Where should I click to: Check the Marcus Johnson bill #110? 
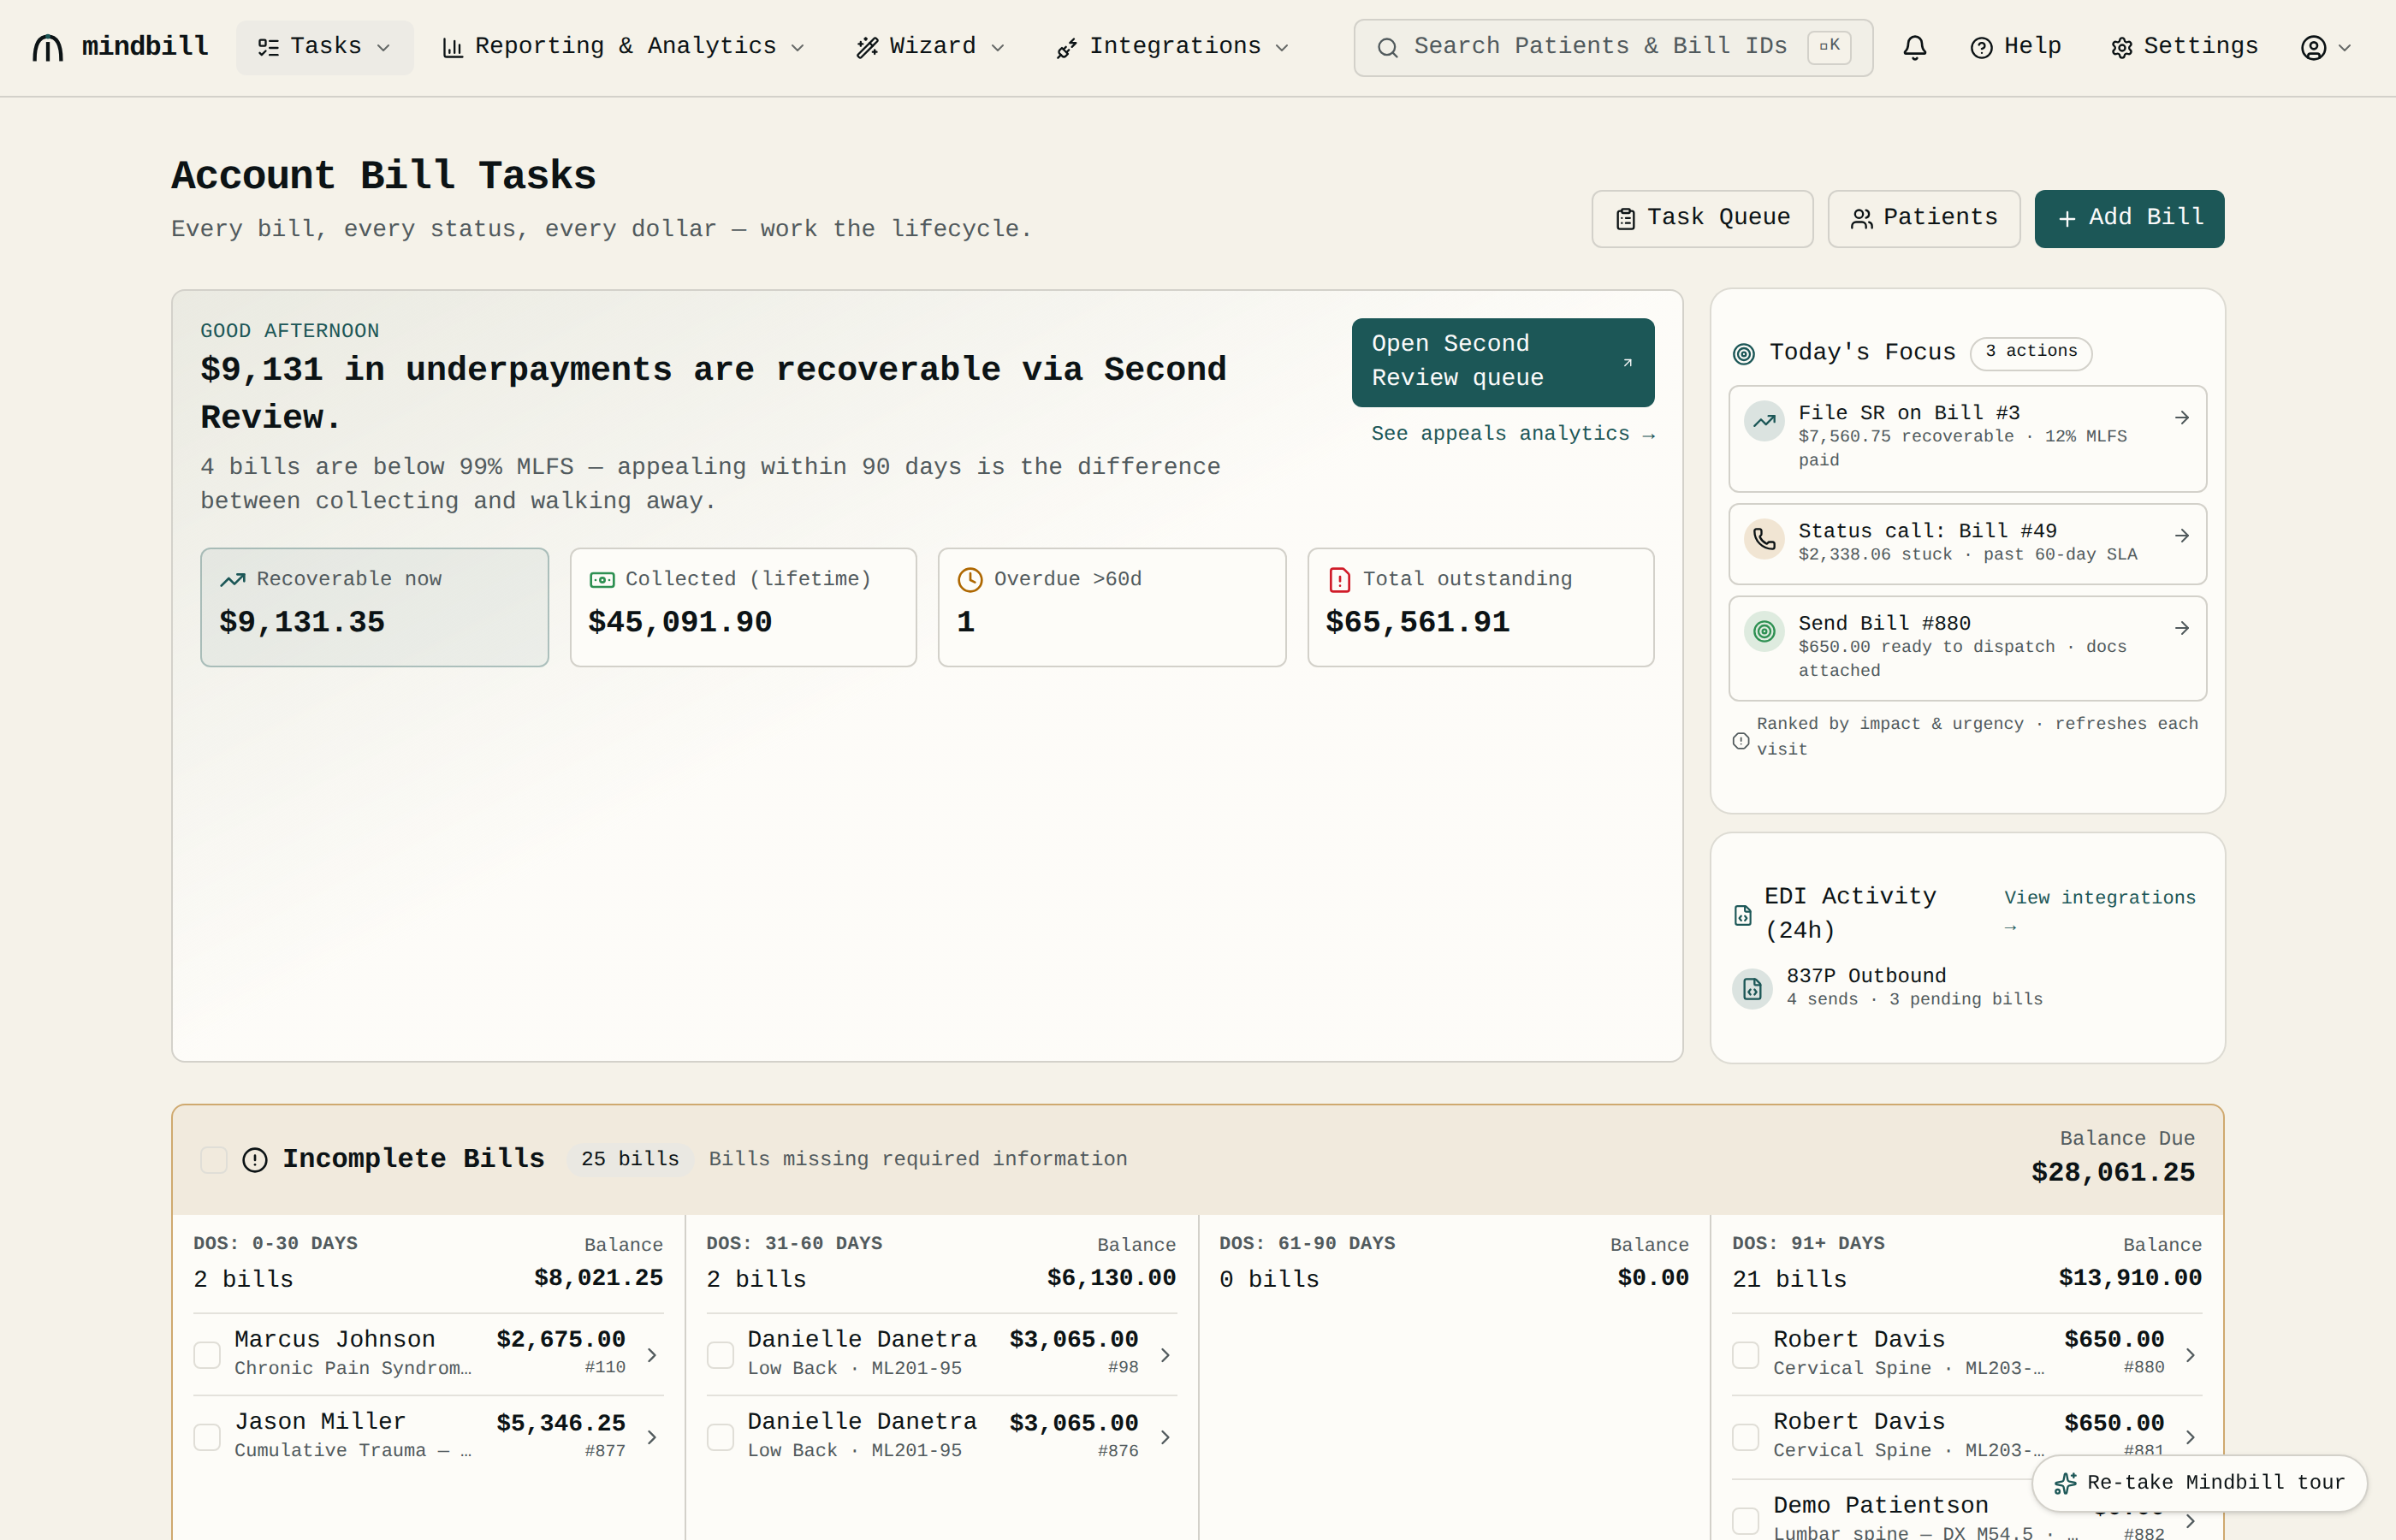point(207,1355)
